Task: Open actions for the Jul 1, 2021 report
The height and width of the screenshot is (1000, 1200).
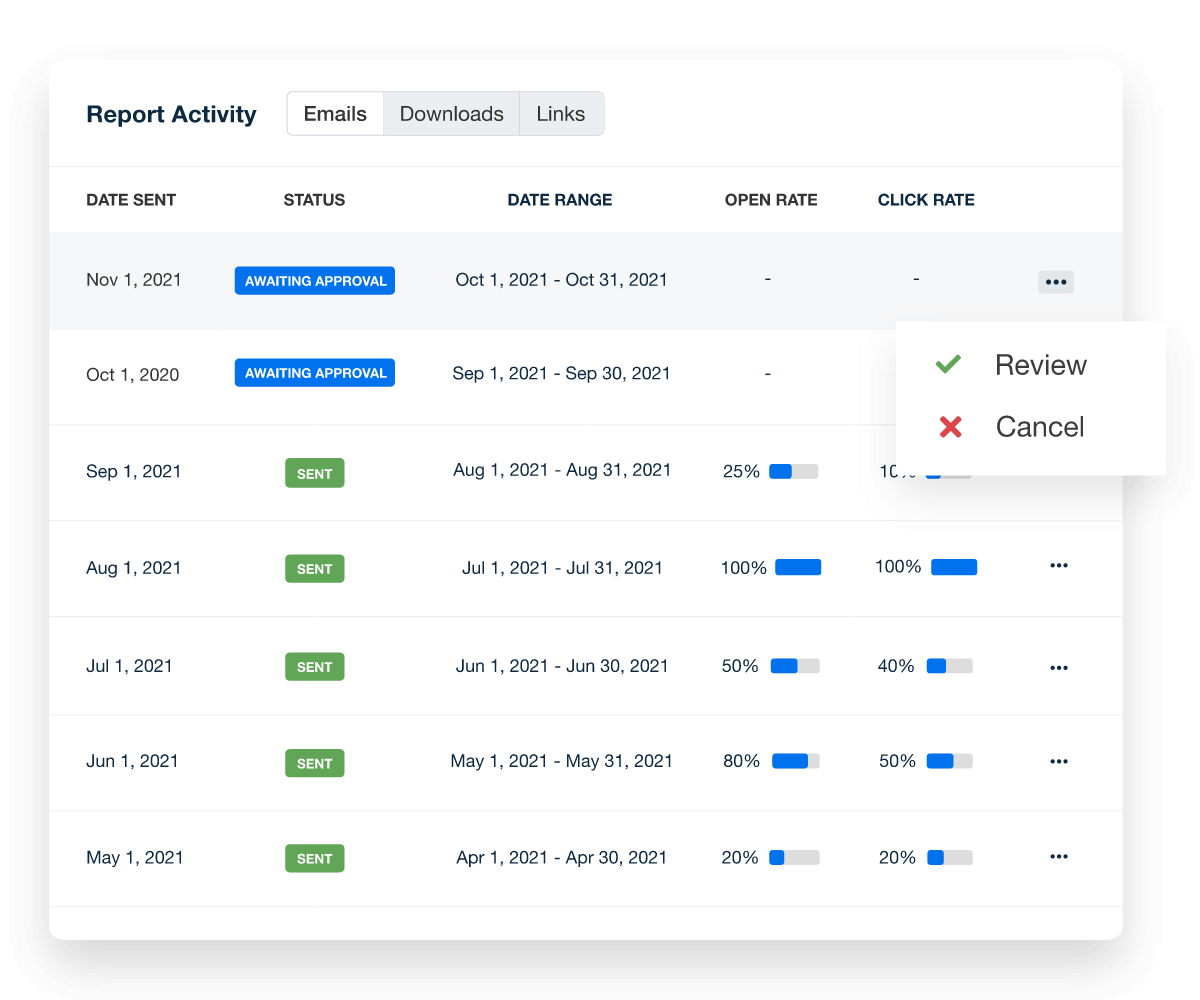Action: click(x=1059, y=666)
